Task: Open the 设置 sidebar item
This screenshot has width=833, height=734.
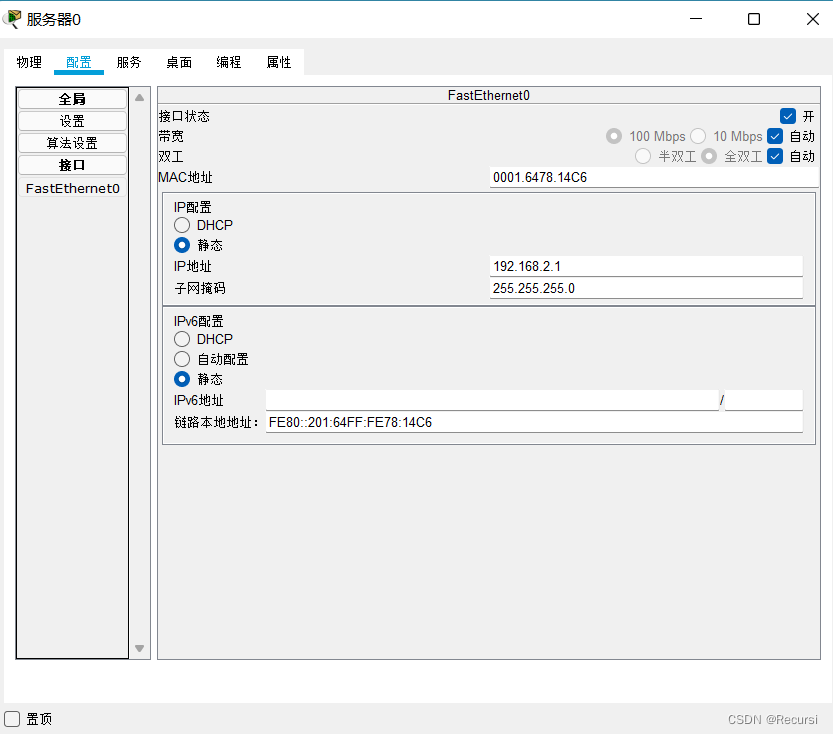Action: pos(72,121)
